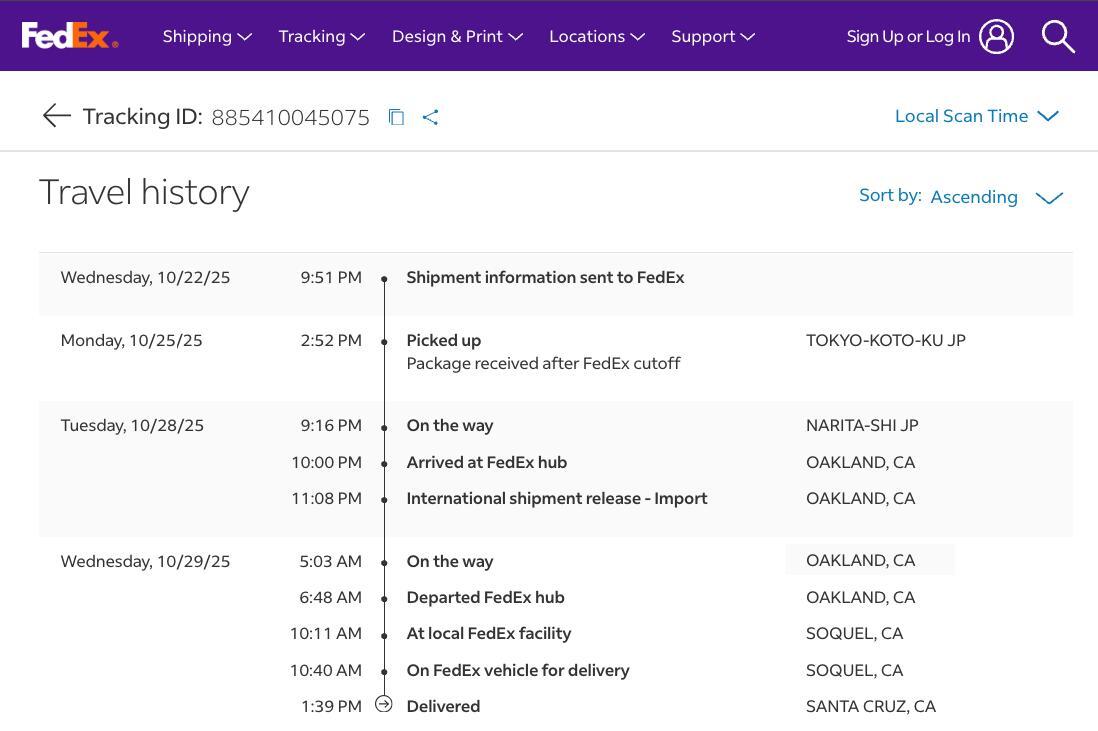Open the Design & Print menu

click(x=457, y=36)
